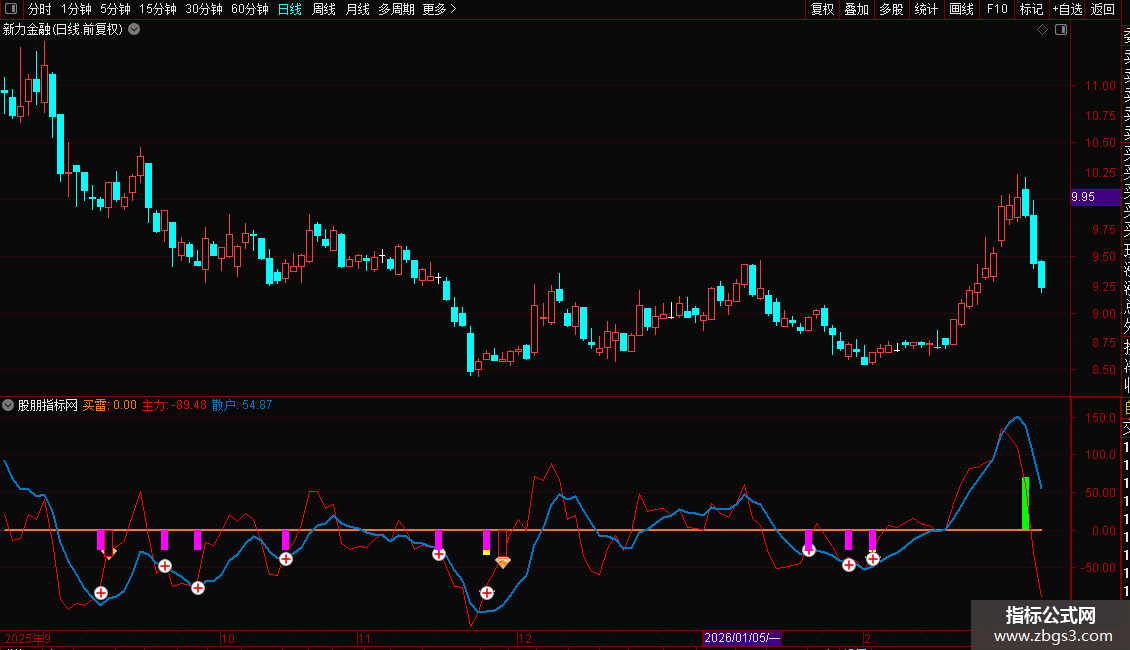Click the 返回 back button
The height and width of the screenshot is (650, 1130).
coord(1103,9)
